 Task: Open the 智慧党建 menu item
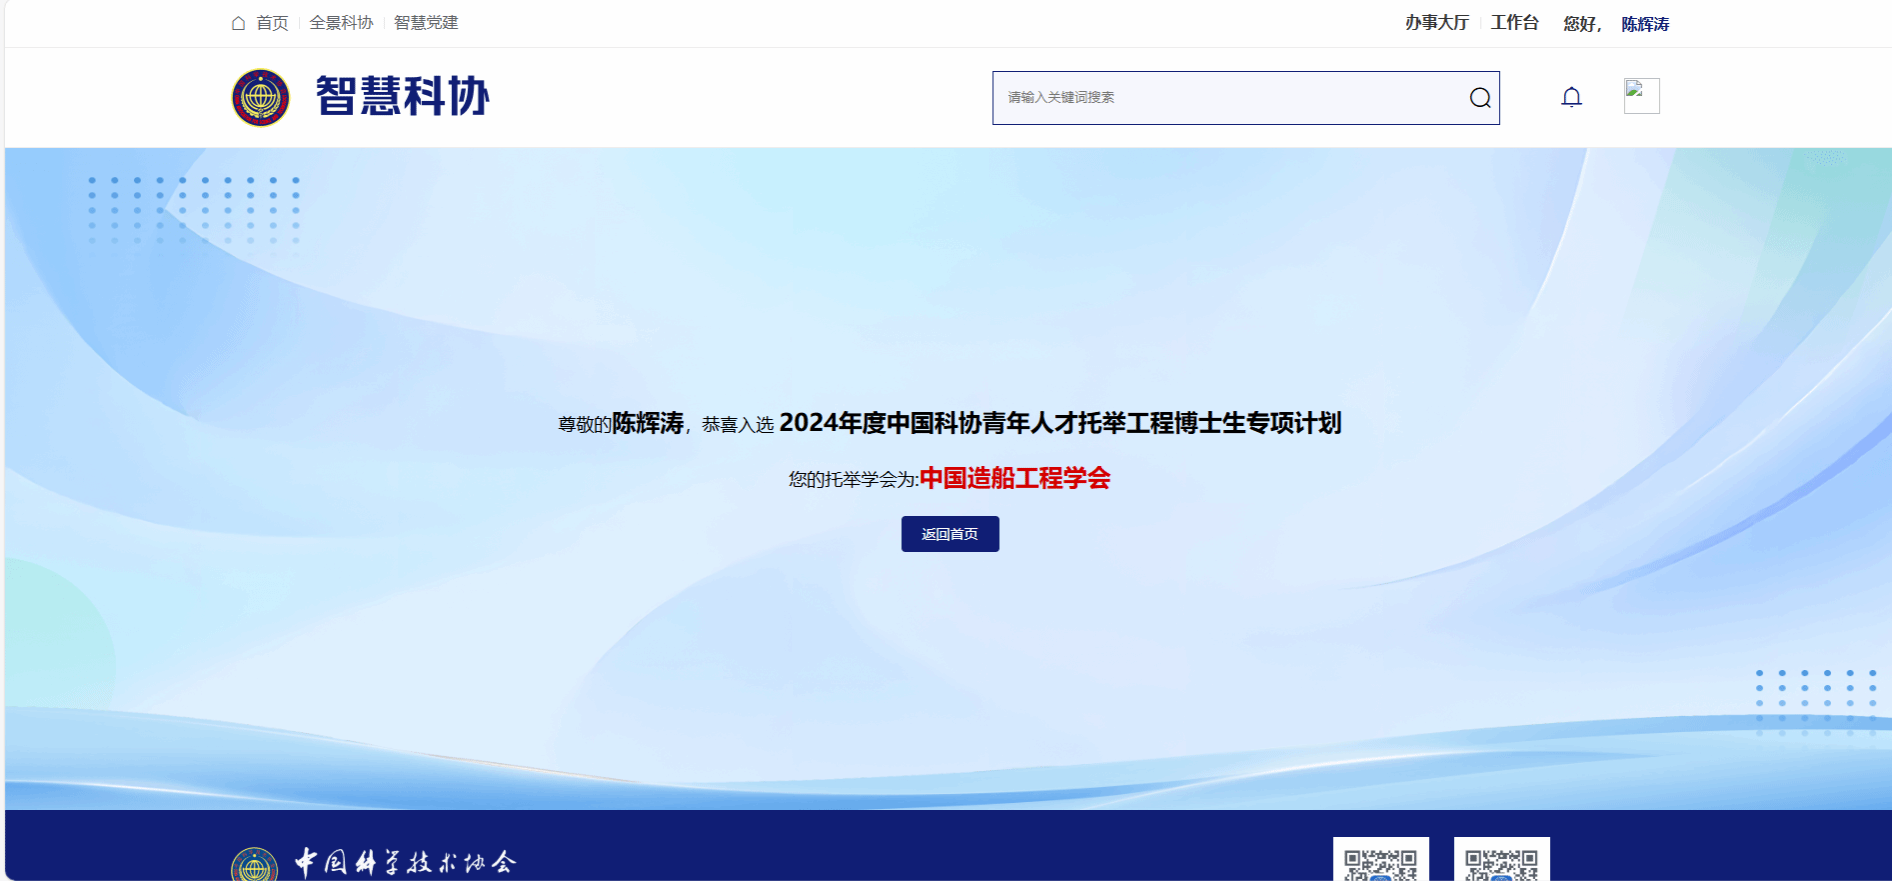pos(426,23)
